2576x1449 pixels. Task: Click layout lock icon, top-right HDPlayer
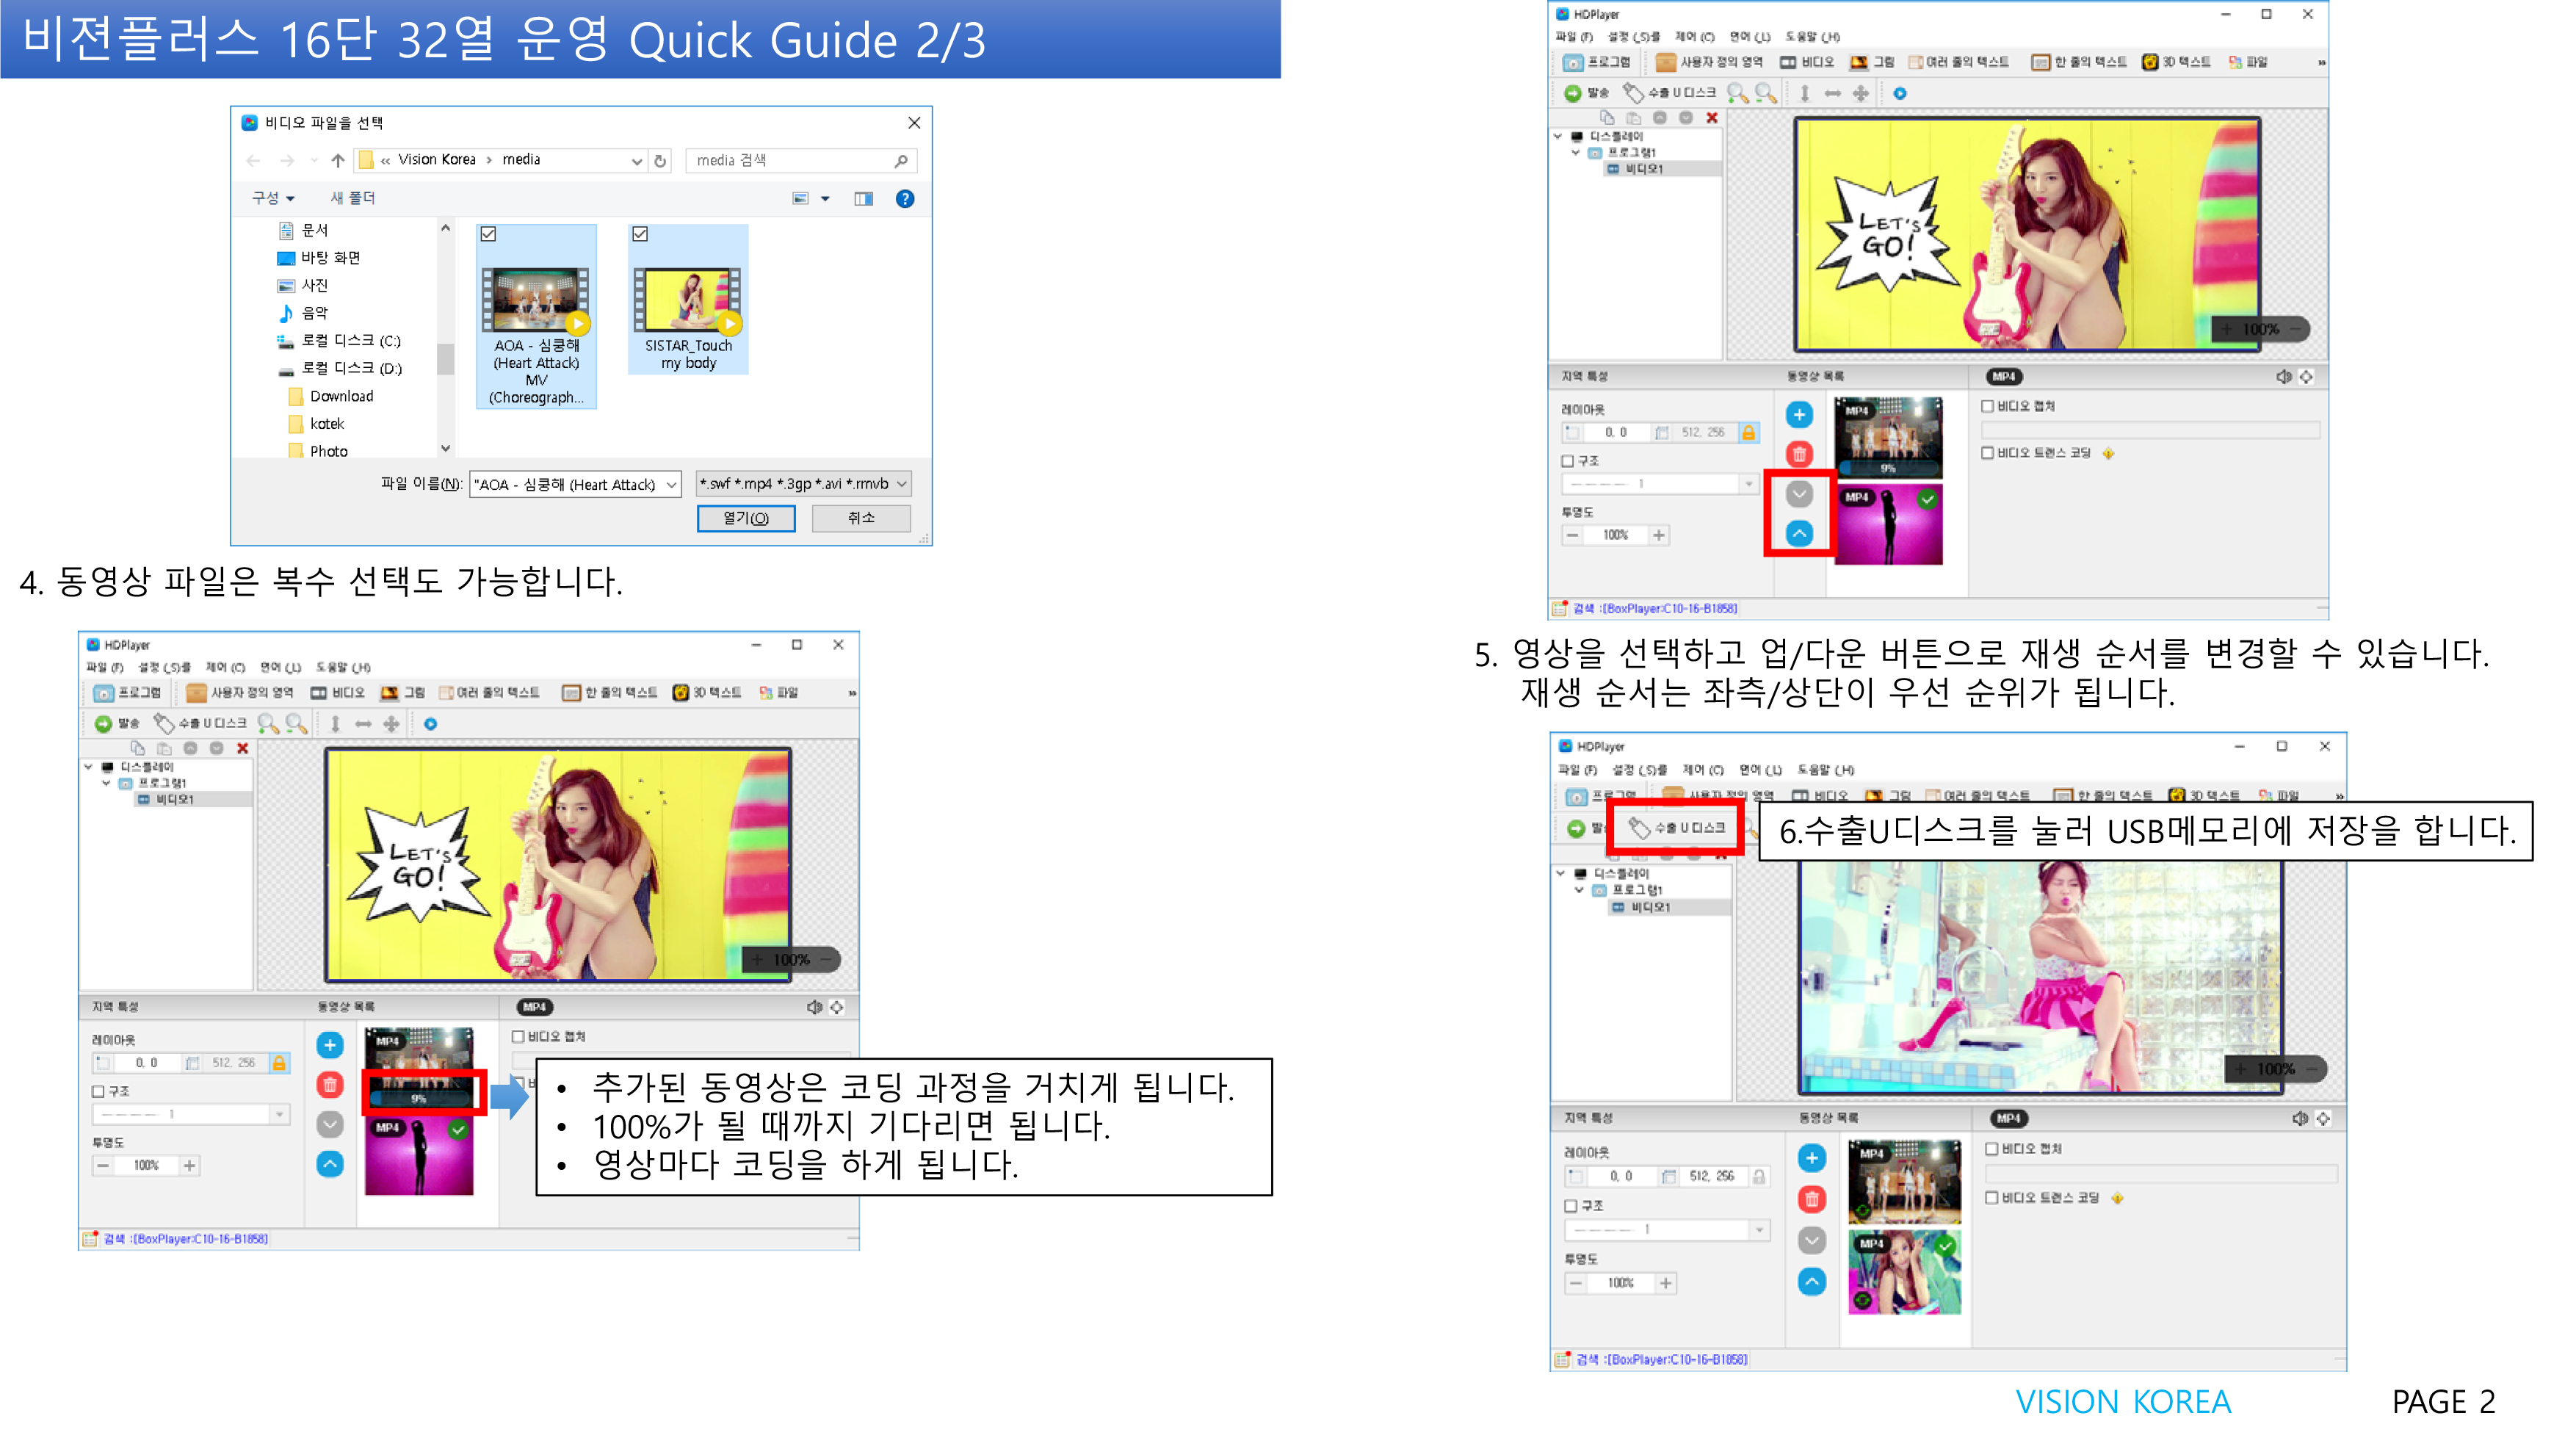pos(1749,432)
